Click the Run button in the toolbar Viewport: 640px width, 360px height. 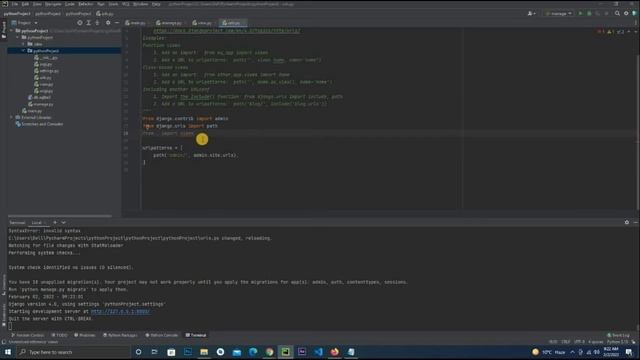pos(580,13)
